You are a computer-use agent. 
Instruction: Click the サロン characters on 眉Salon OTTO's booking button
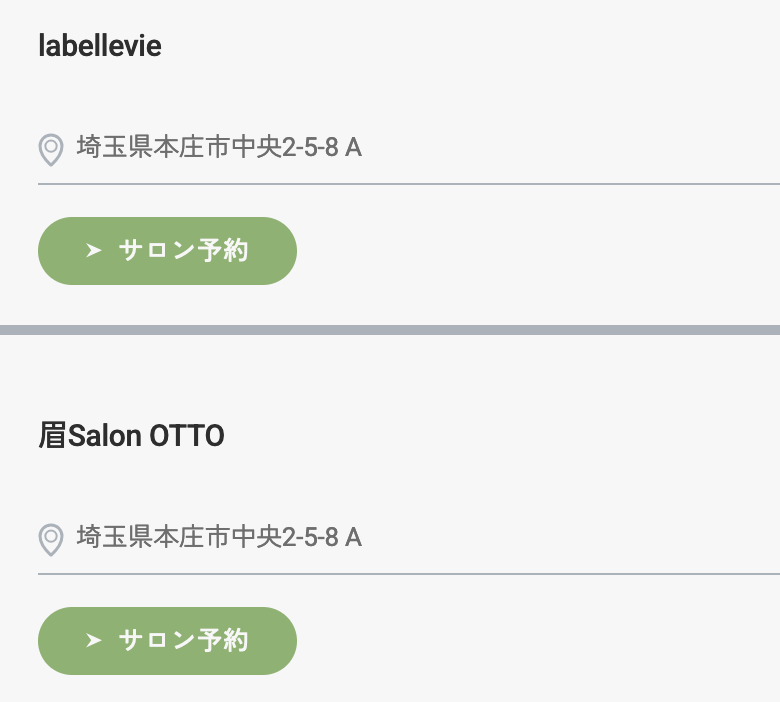pos(157,640)
